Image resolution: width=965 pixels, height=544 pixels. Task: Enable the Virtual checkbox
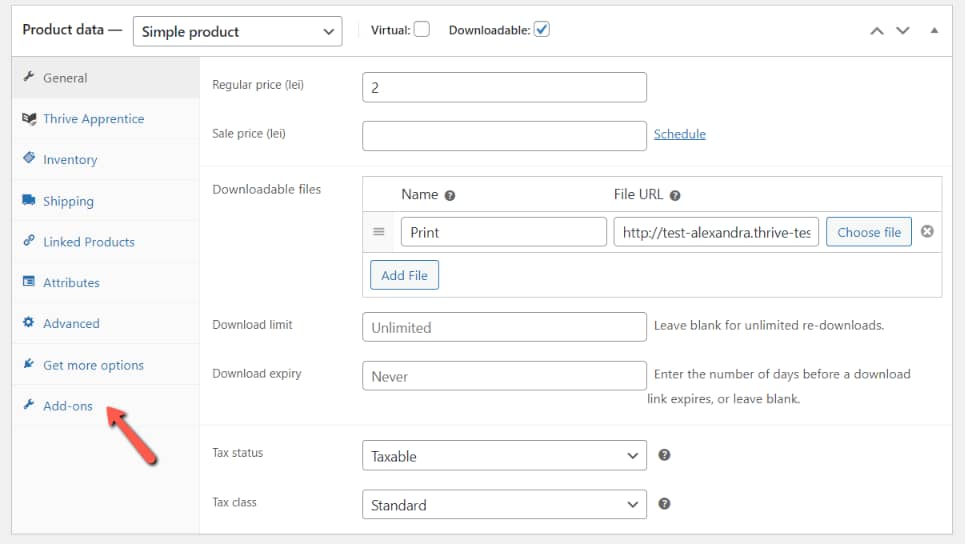pyautogui.click(x=422, y=29)
